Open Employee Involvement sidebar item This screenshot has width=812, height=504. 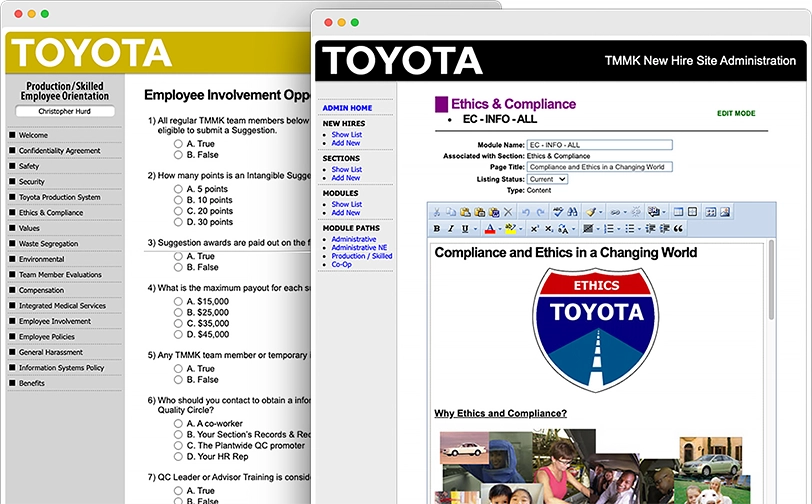pyautogui.click(x=55, y=321)
